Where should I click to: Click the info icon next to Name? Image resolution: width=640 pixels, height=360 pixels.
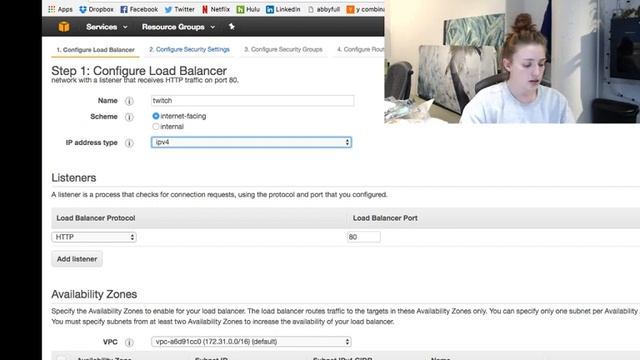[129, 101]
